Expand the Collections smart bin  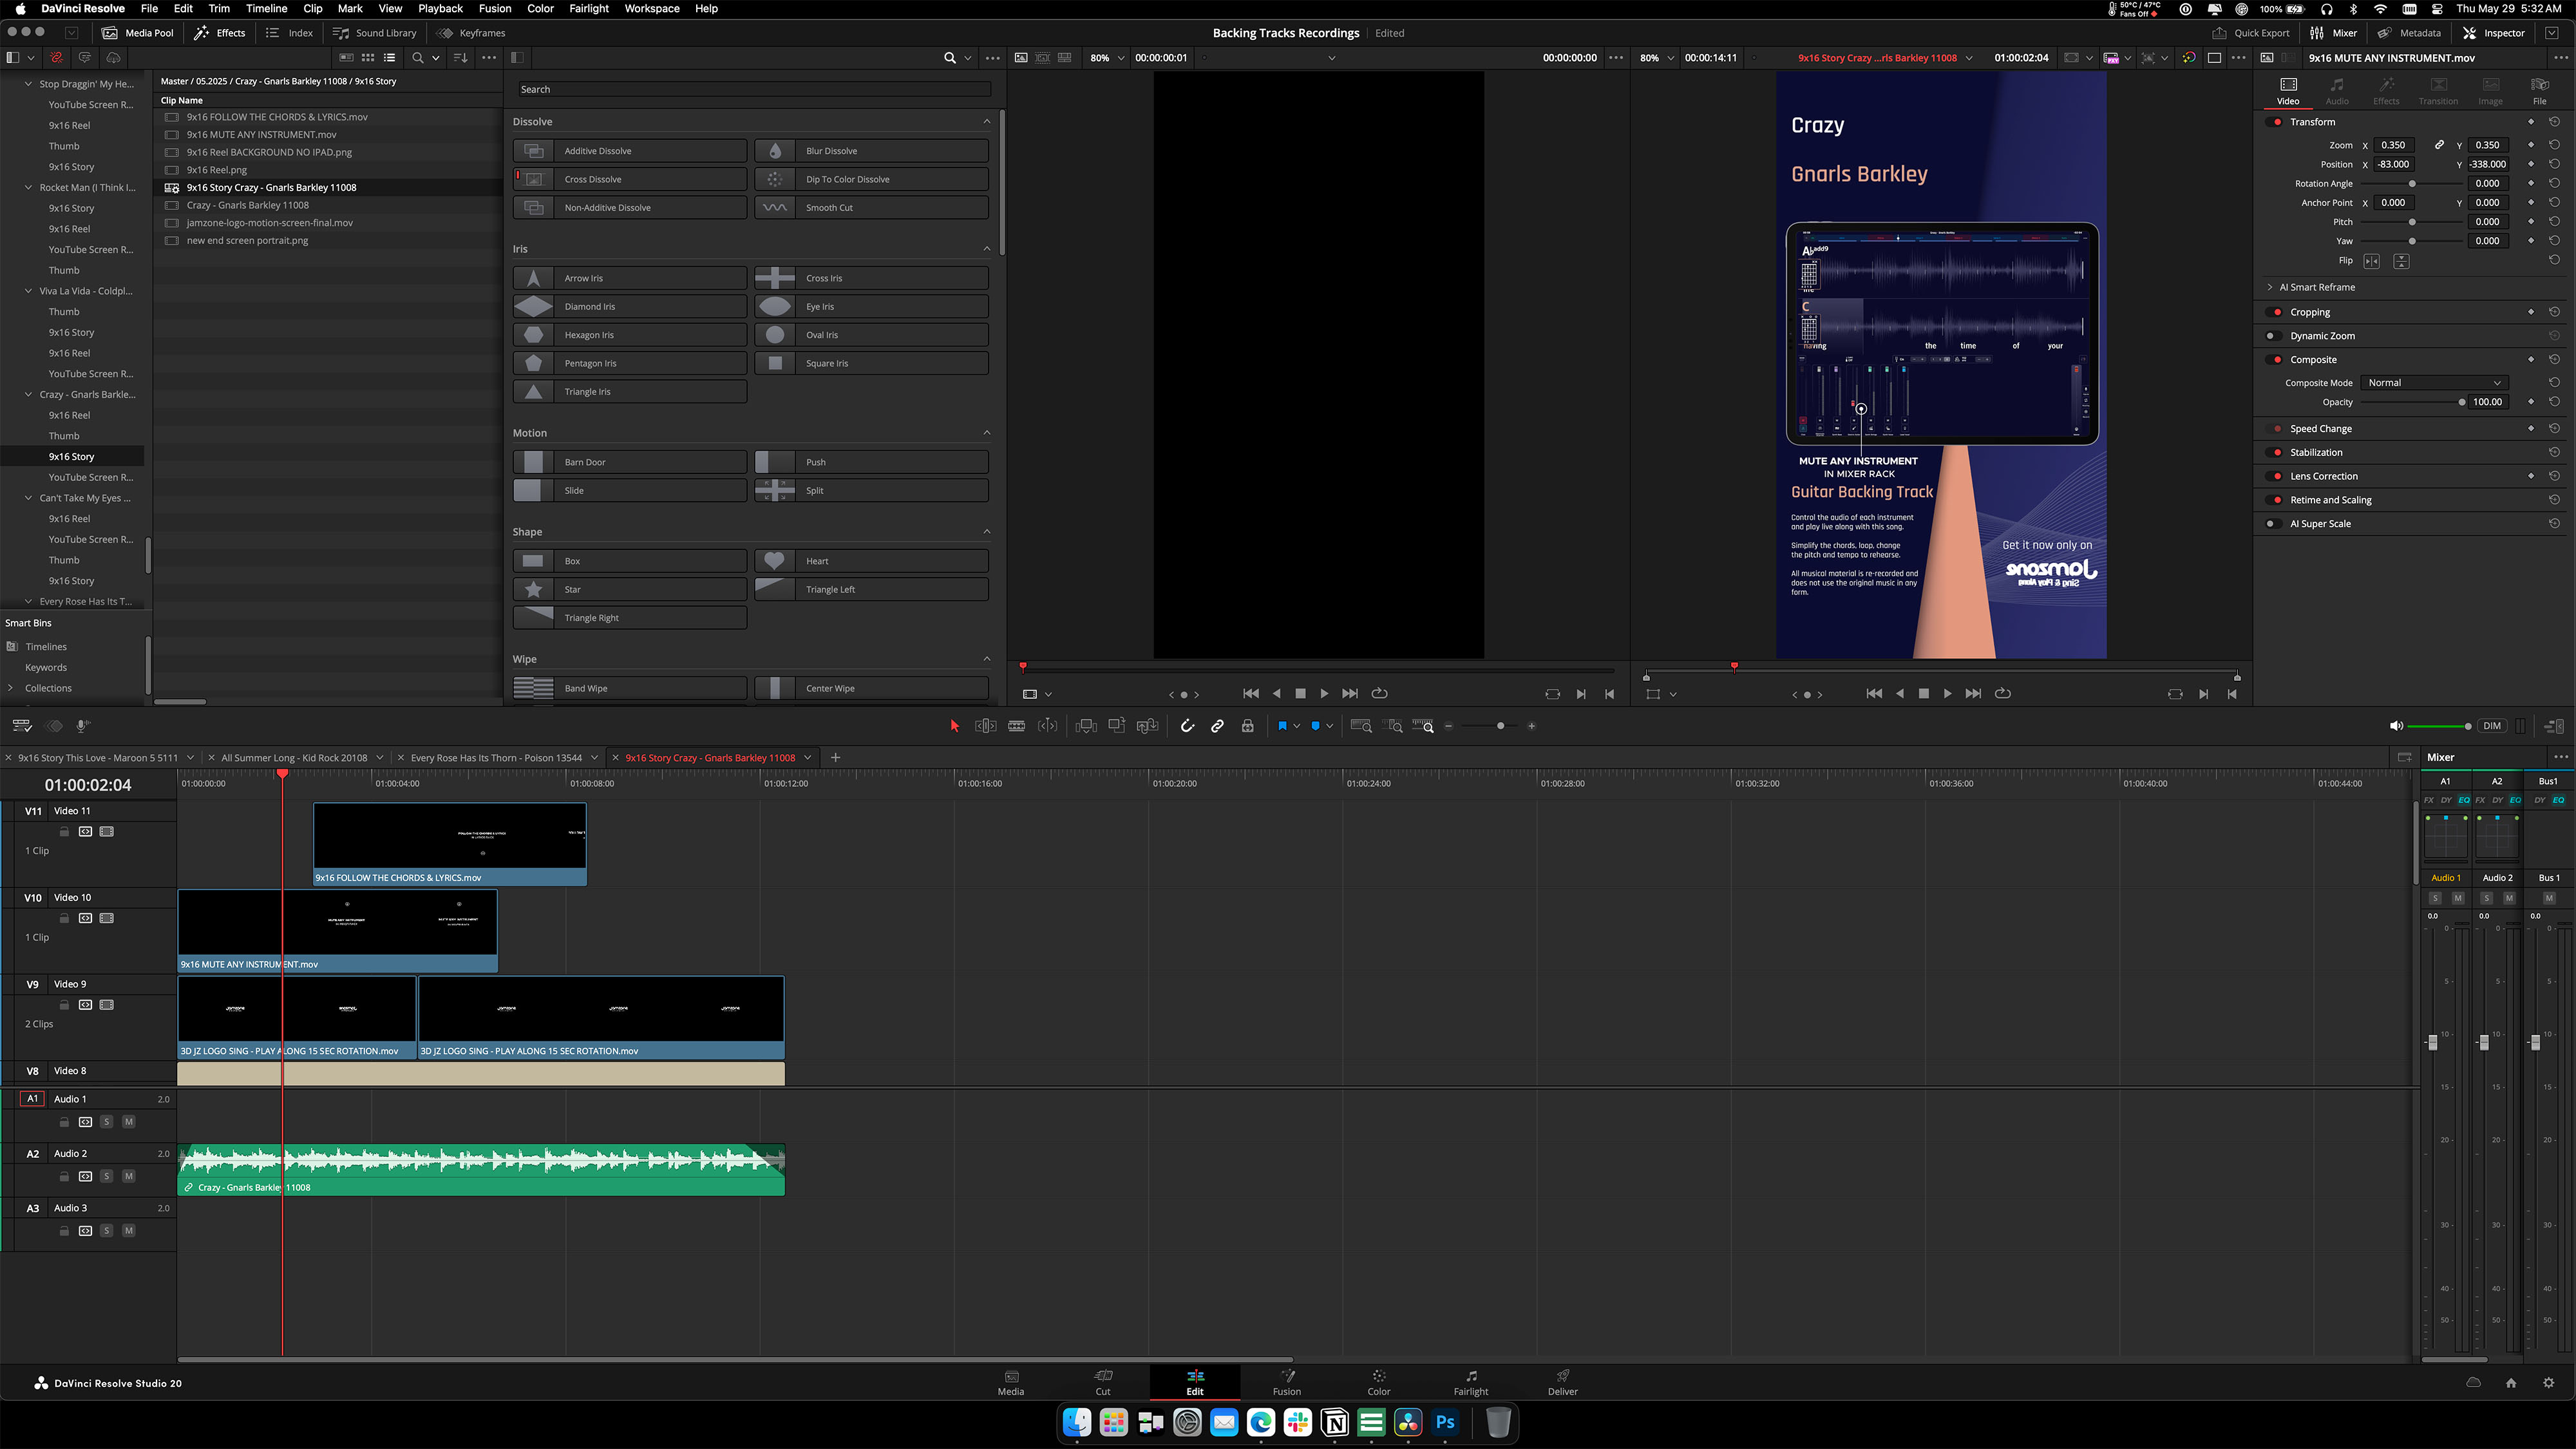click(10, 688)
